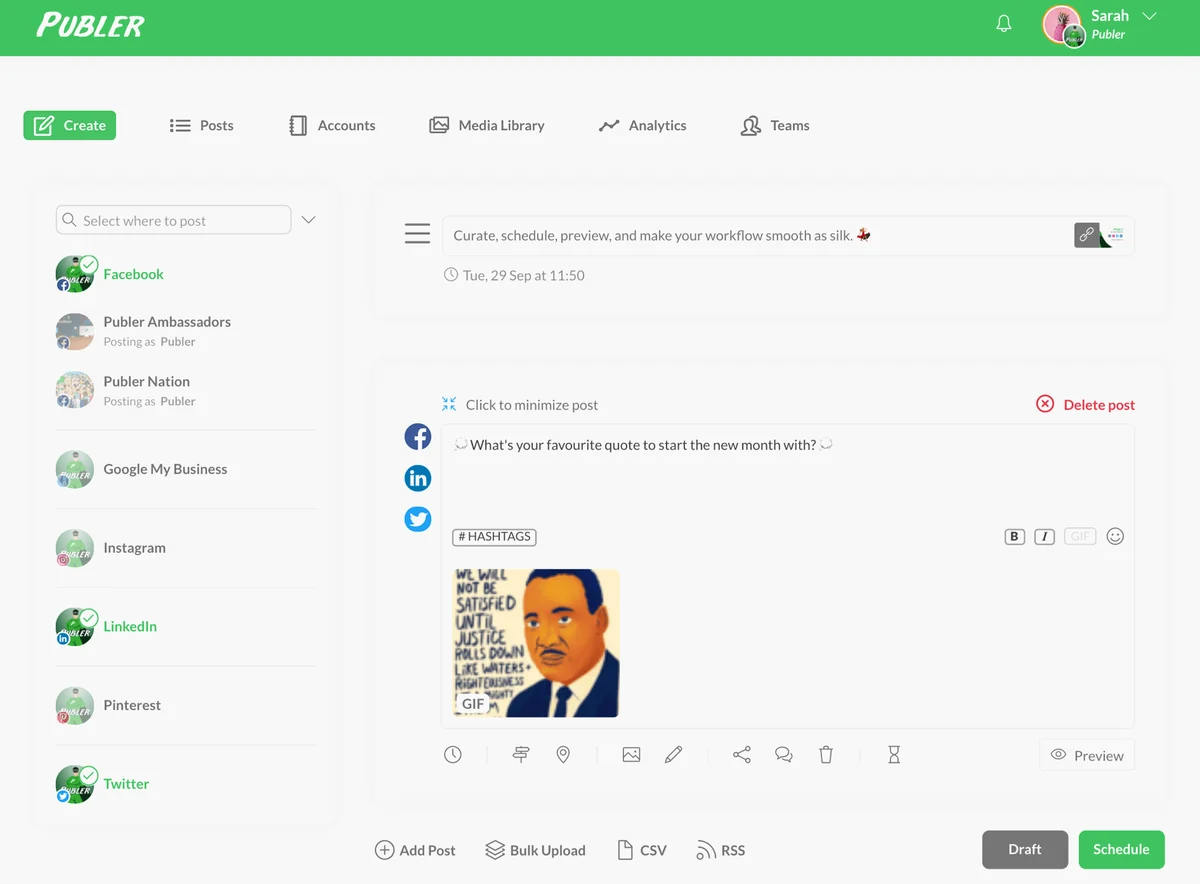Open the link attachment icon beside the title
This screenshot has width=1200, height=884.
[1087, 234]
